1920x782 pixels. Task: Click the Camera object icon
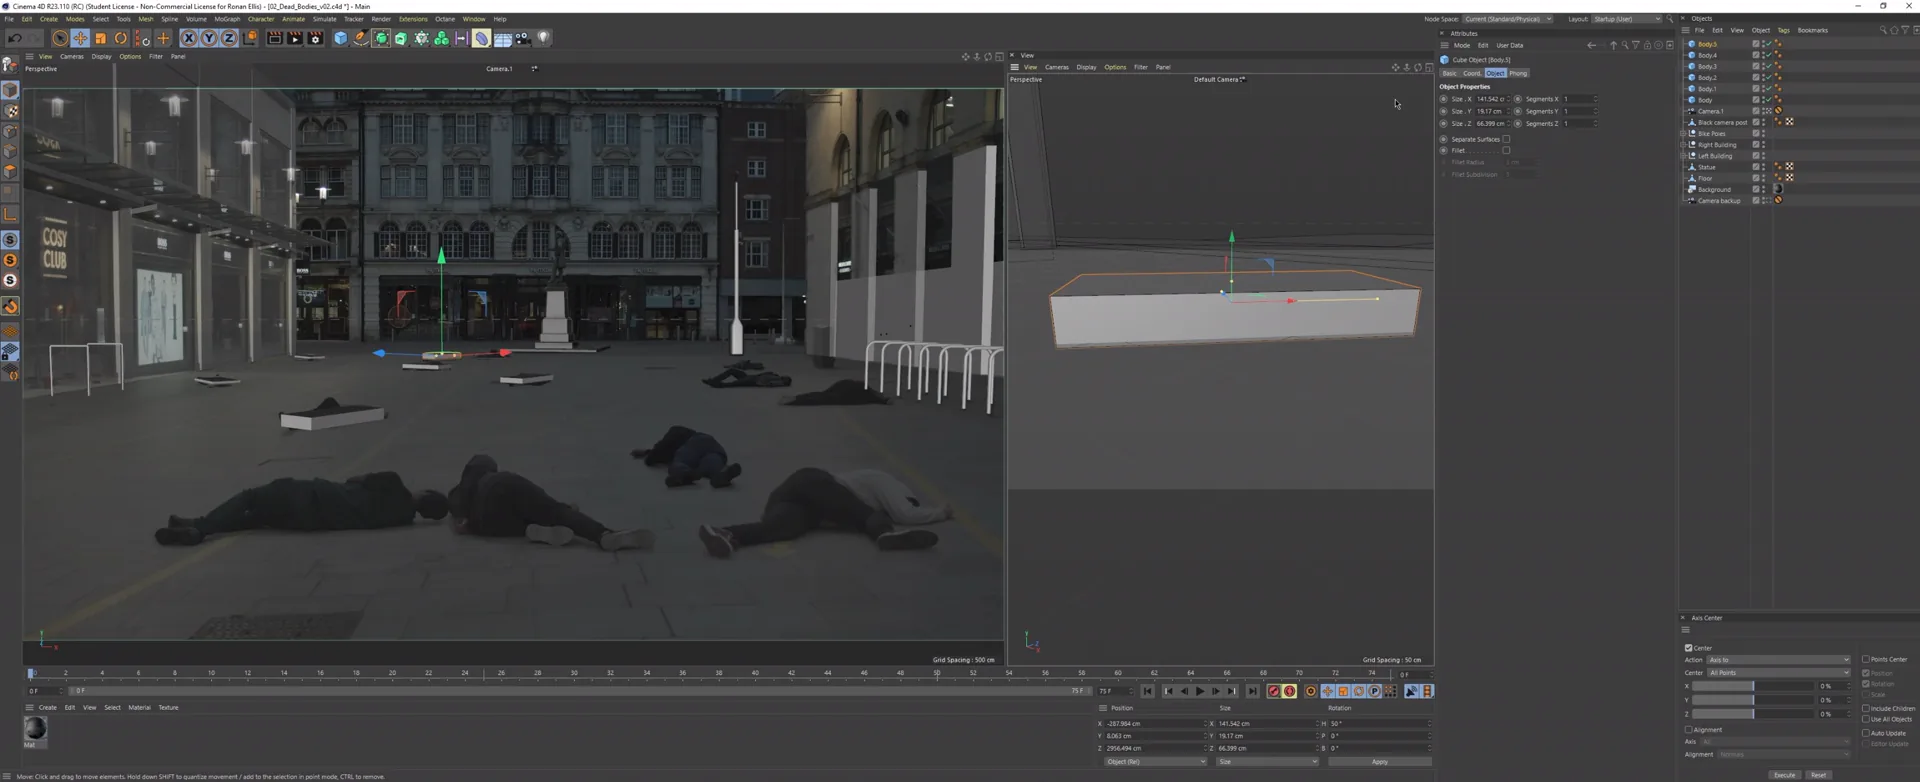pyautogui.click(x=523, y=38)
